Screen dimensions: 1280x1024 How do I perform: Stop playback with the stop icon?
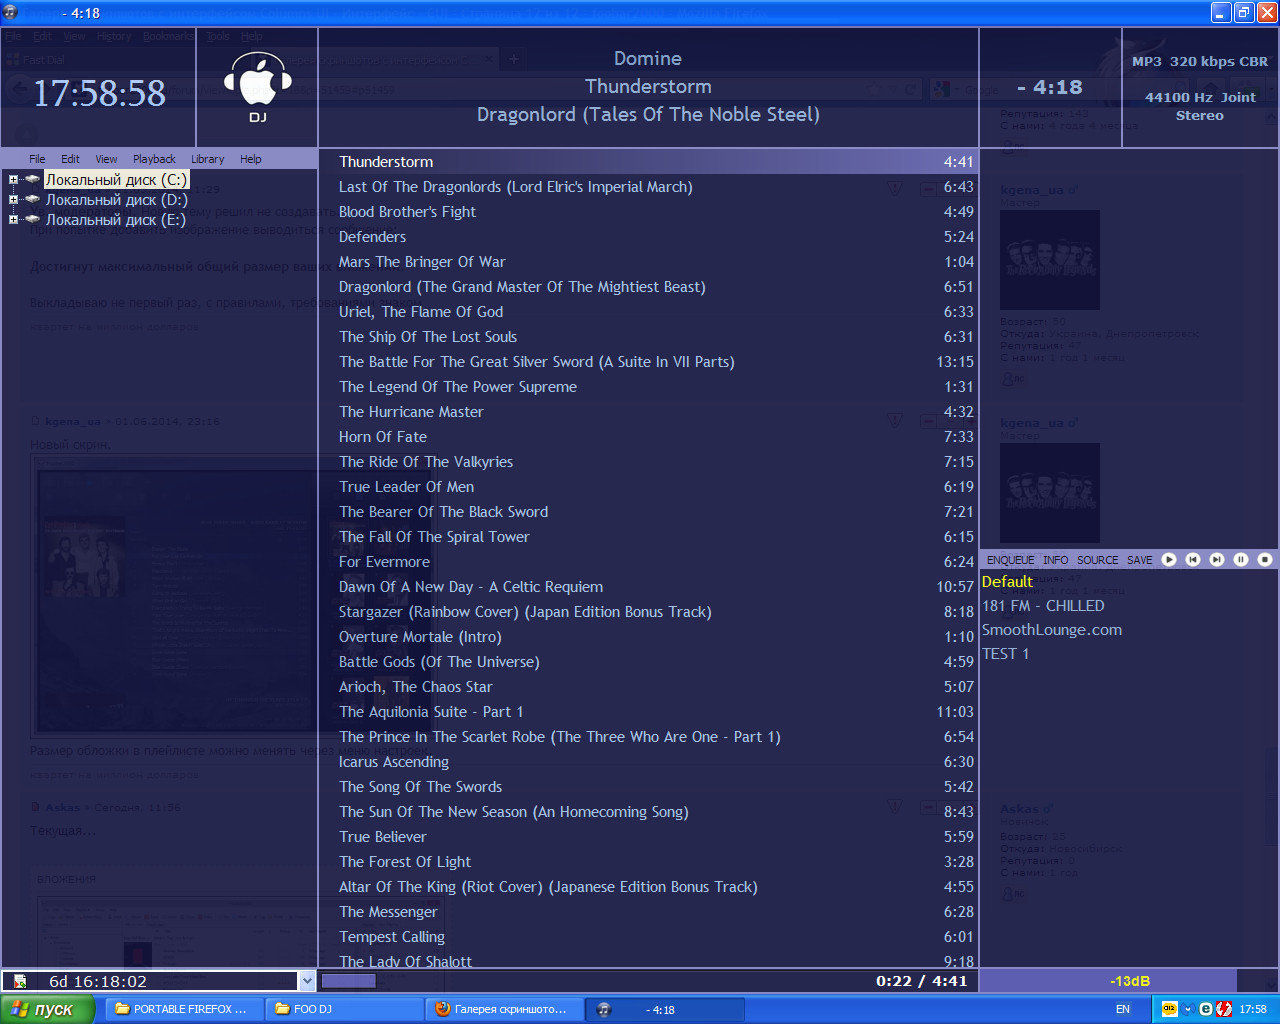(1265, 560)
